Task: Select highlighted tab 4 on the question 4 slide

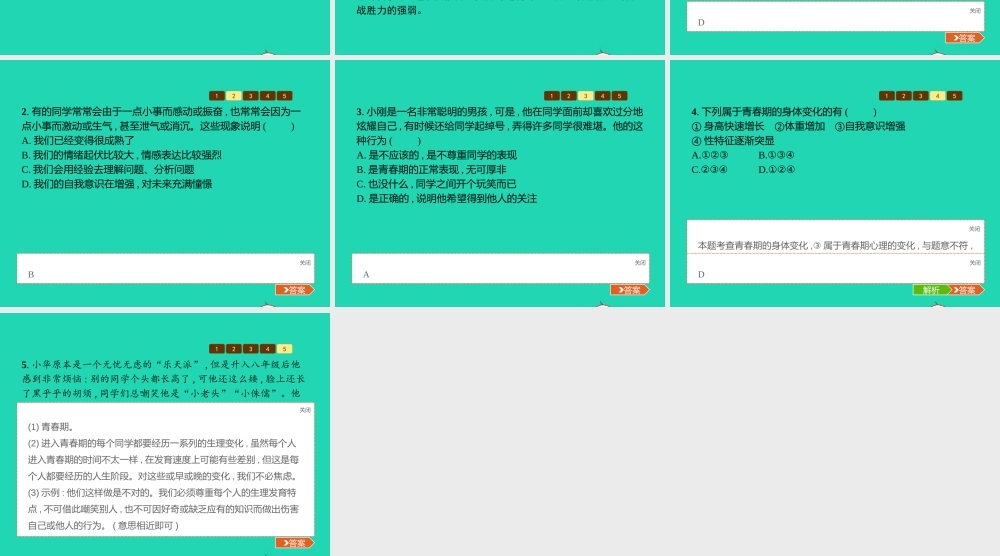Action: tap(938, 96)
